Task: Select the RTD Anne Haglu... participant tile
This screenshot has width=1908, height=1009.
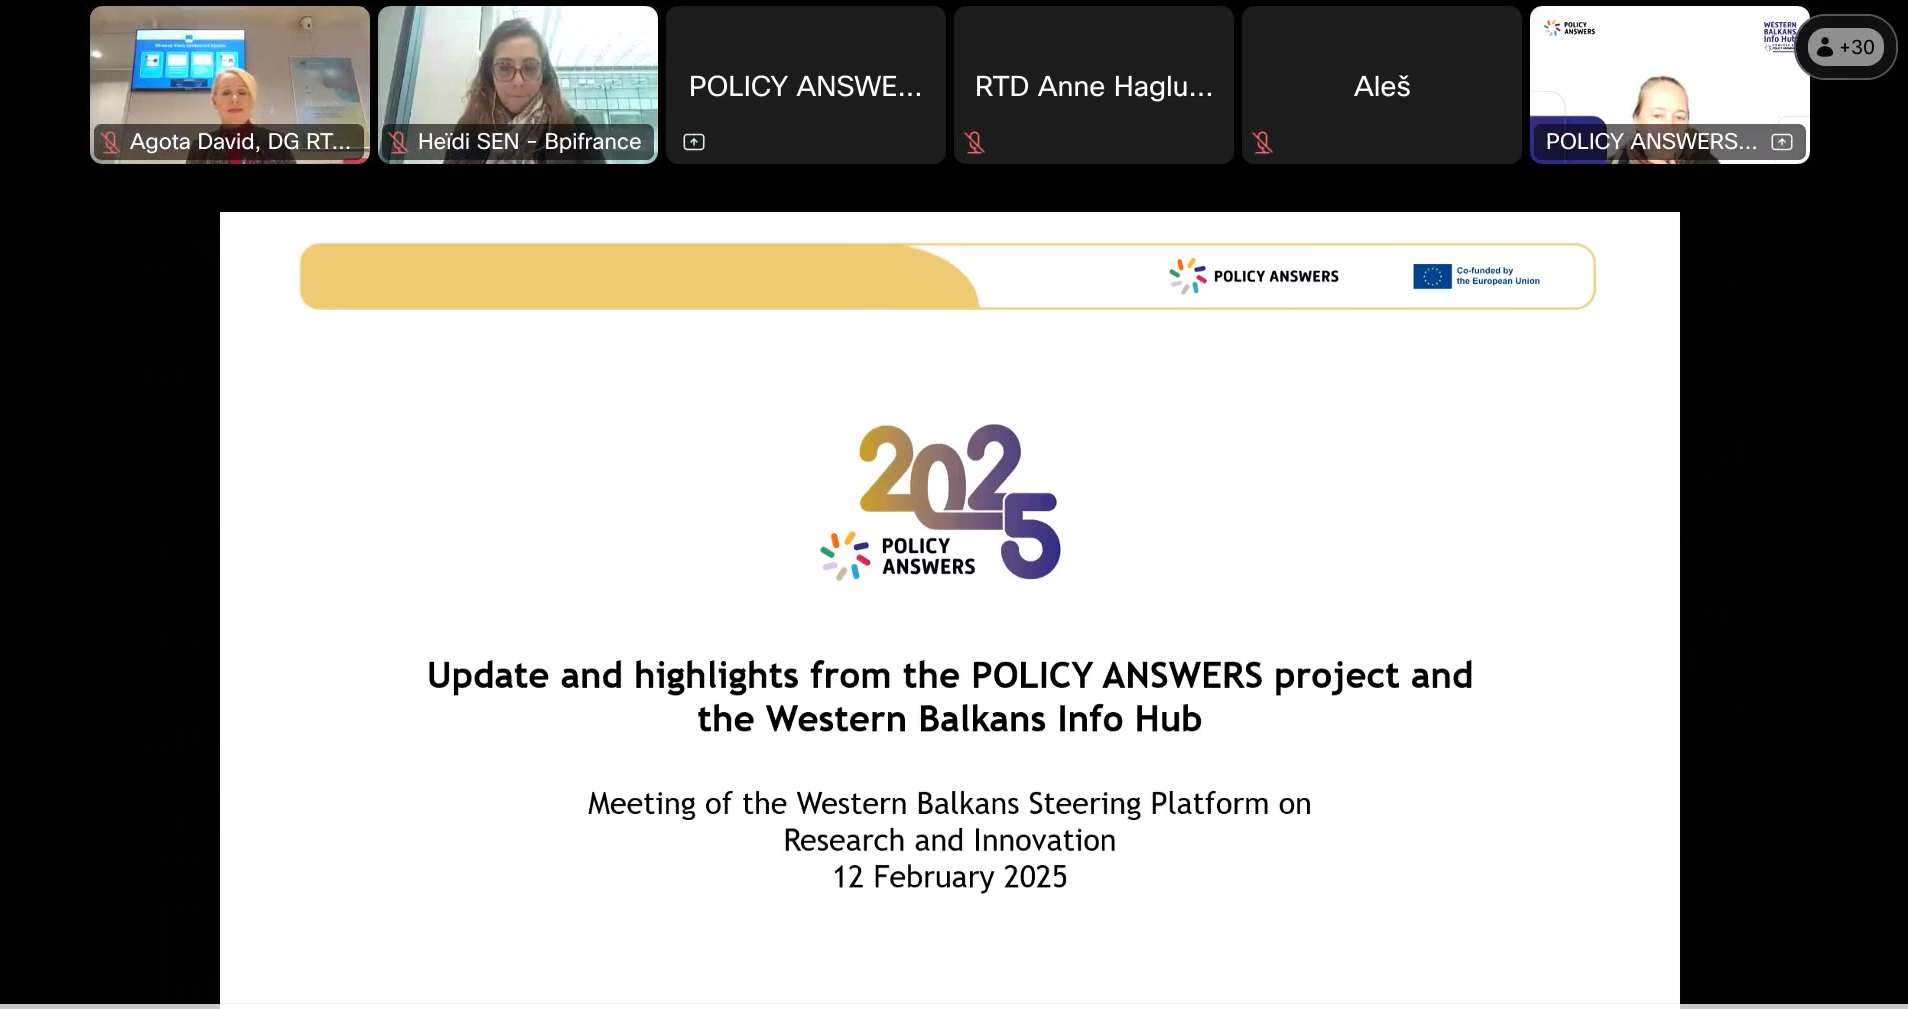Action: click(x=1094, y=85)
